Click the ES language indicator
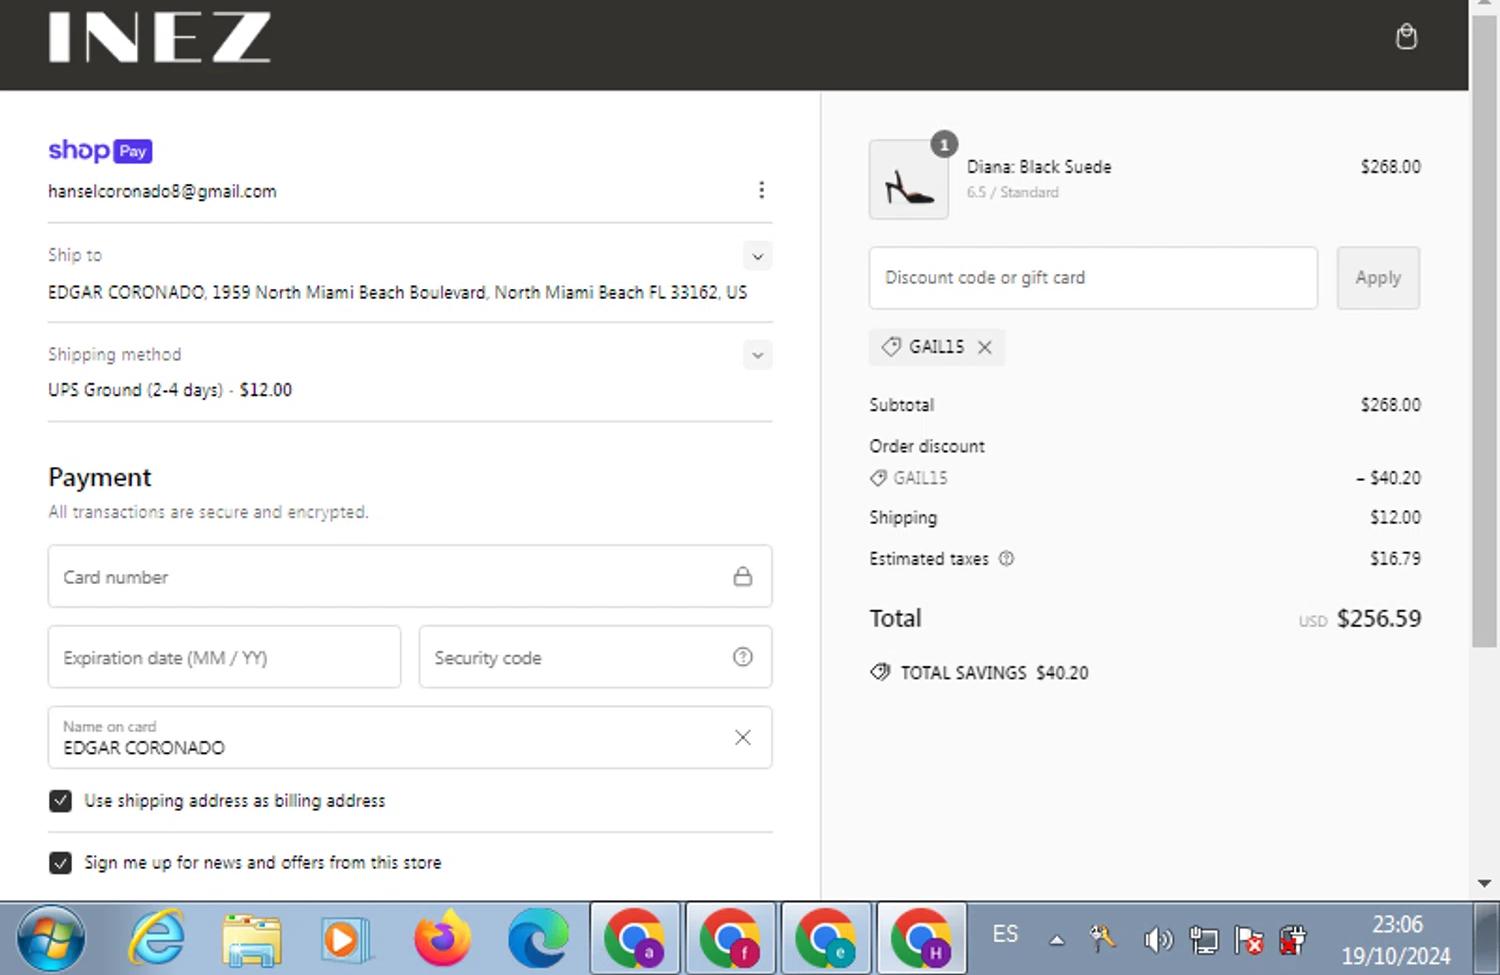This screenshot has height=975, width=1500. (1005, 934)
